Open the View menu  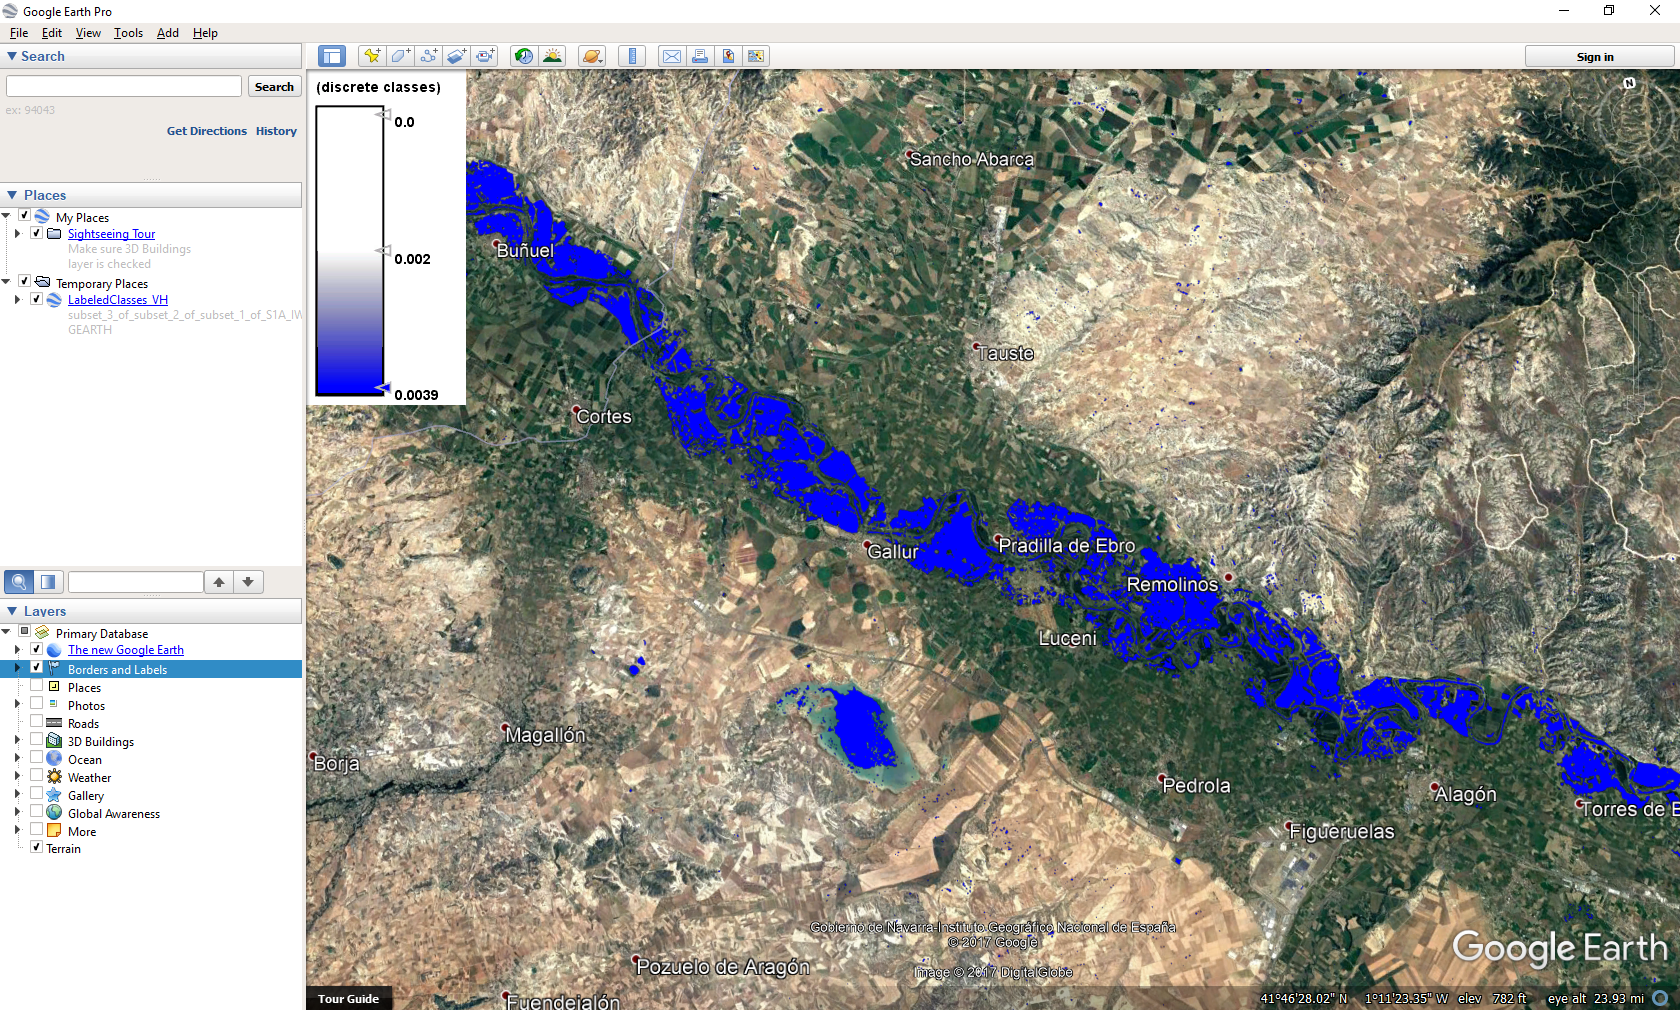pos(88,33)
